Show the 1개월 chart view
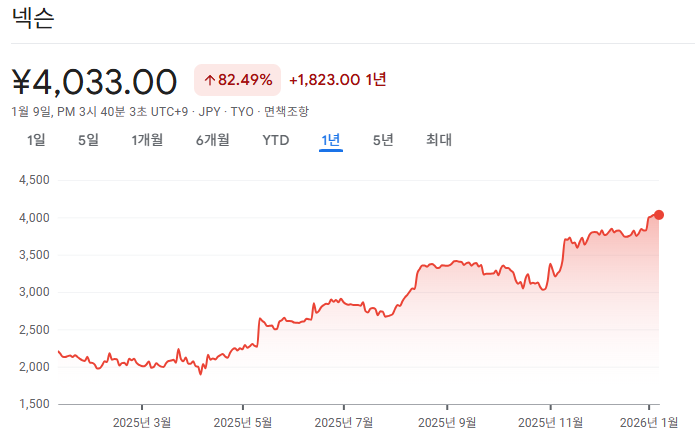 click(x=147, y=140)
